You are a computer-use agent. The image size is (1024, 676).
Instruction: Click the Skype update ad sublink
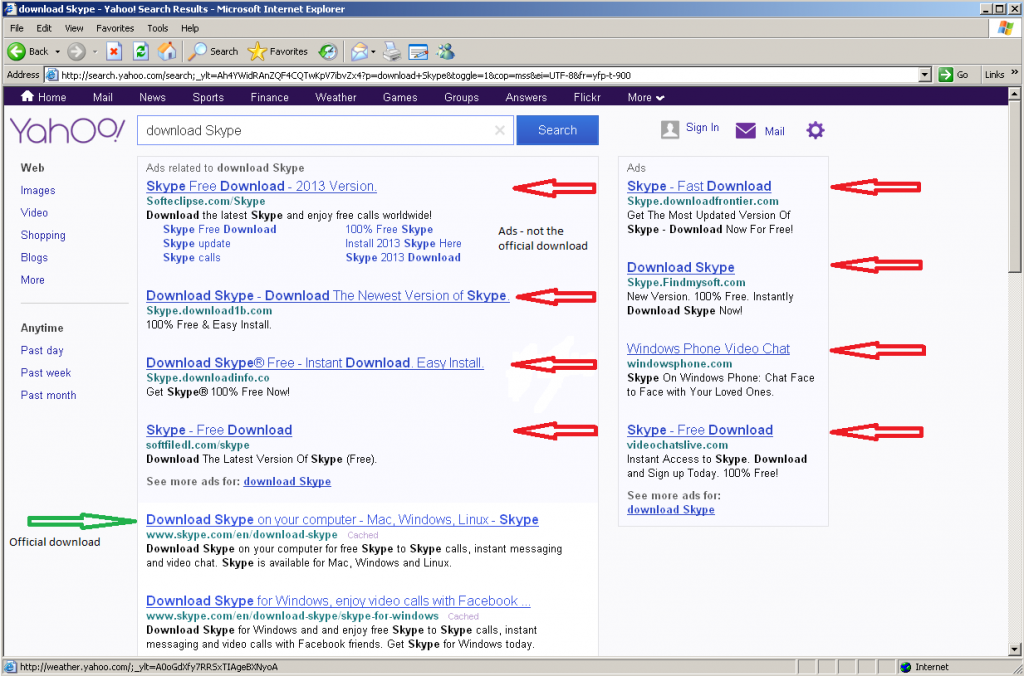197,244
